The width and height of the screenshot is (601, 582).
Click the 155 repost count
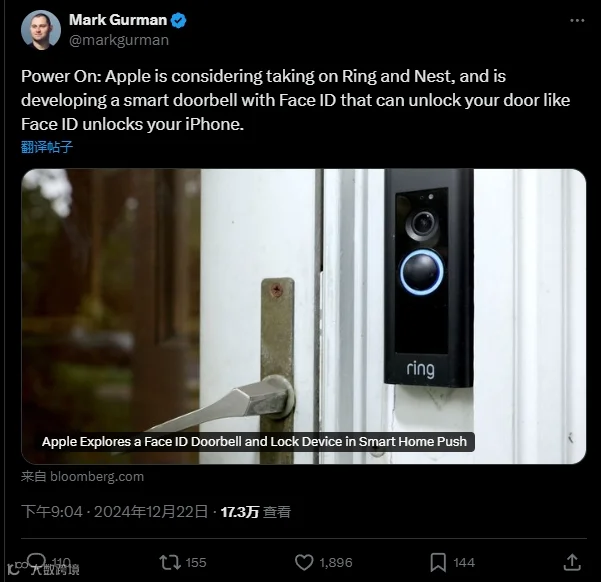[196, 562]
